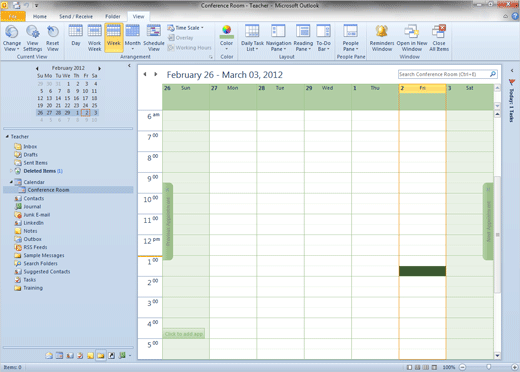Switch to Day arrangement
The height and width of the screenshot is (372, 520).
pos(76,36)
